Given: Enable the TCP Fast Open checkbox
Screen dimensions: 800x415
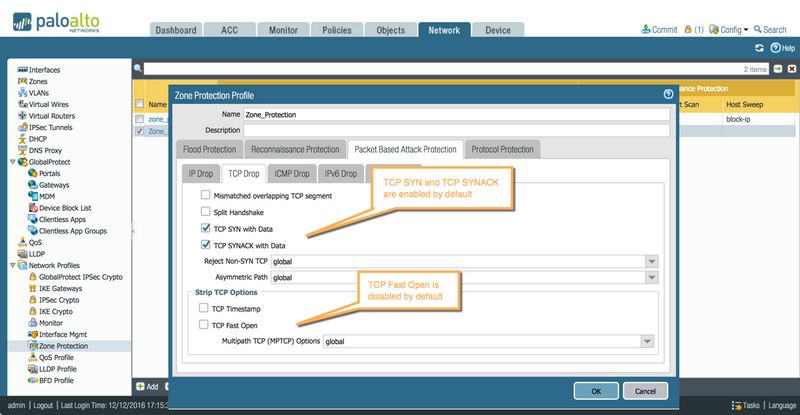Looking at the screenshot, I should (204, 325).
